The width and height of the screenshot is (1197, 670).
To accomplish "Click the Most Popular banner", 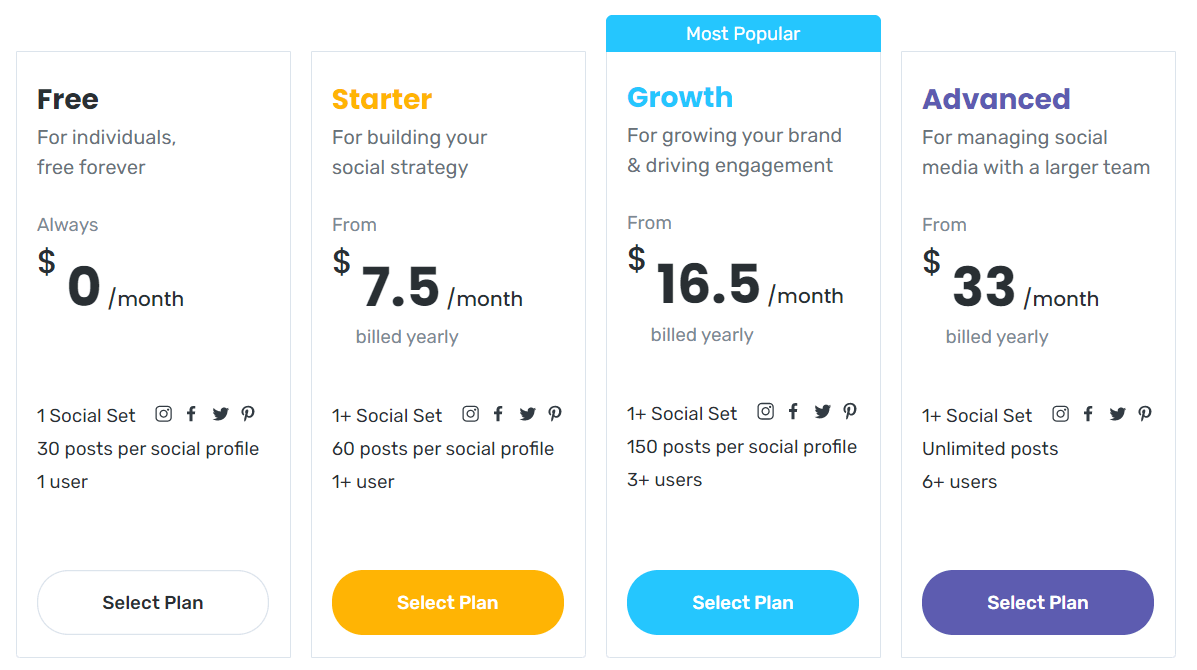I will point(744,34).
